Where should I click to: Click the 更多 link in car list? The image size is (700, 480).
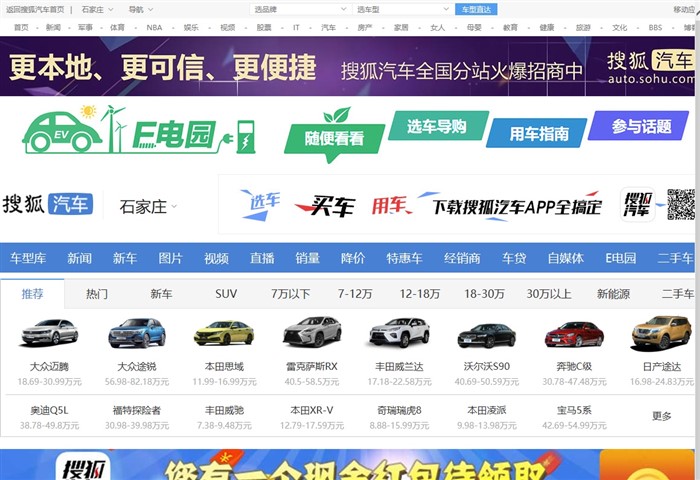(662, 416)
